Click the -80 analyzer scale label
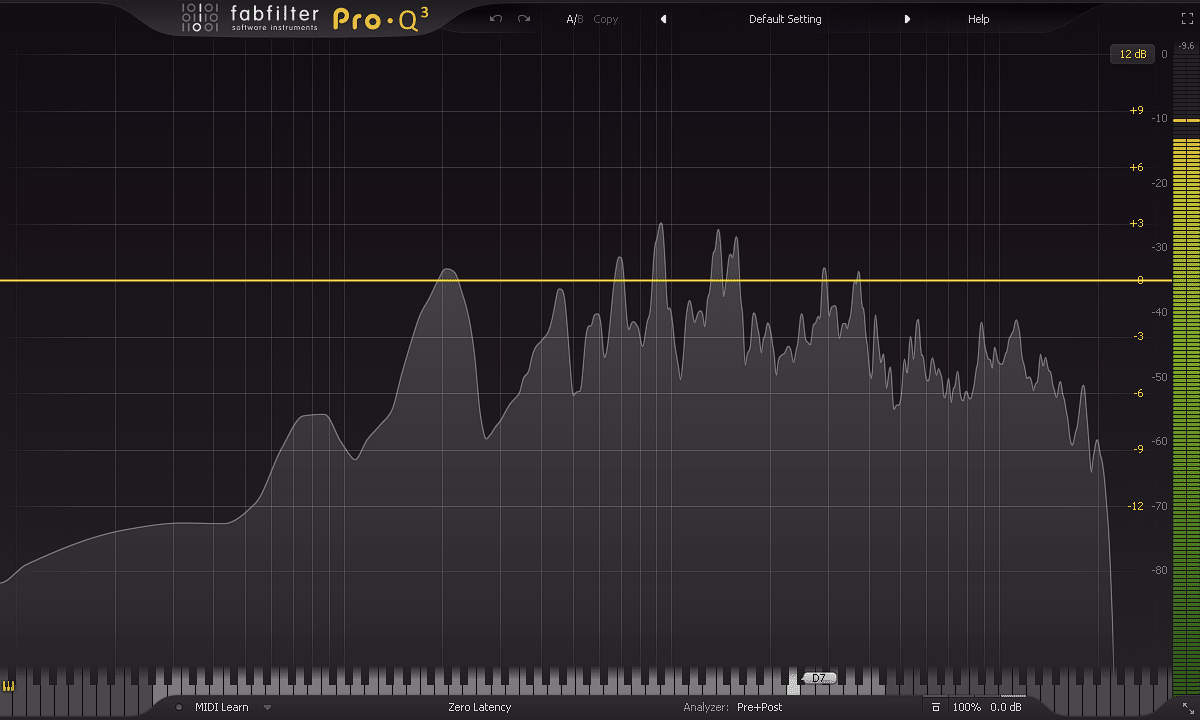 pos(1159,571)
